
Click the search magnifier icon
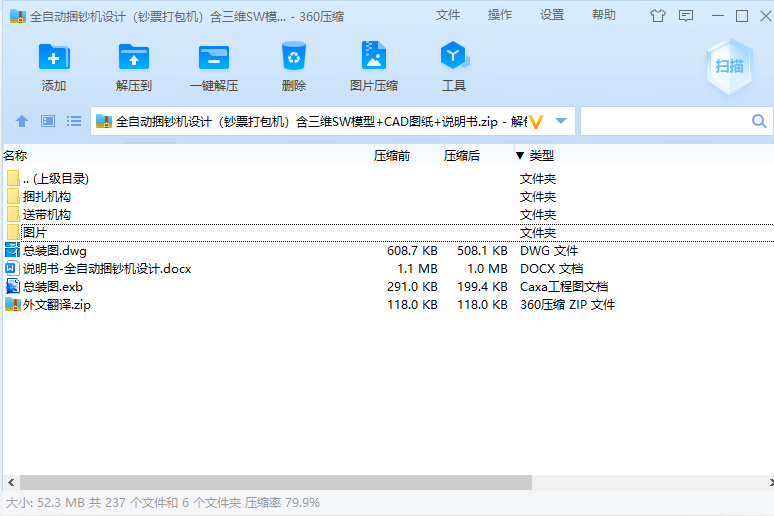(759, 121)
